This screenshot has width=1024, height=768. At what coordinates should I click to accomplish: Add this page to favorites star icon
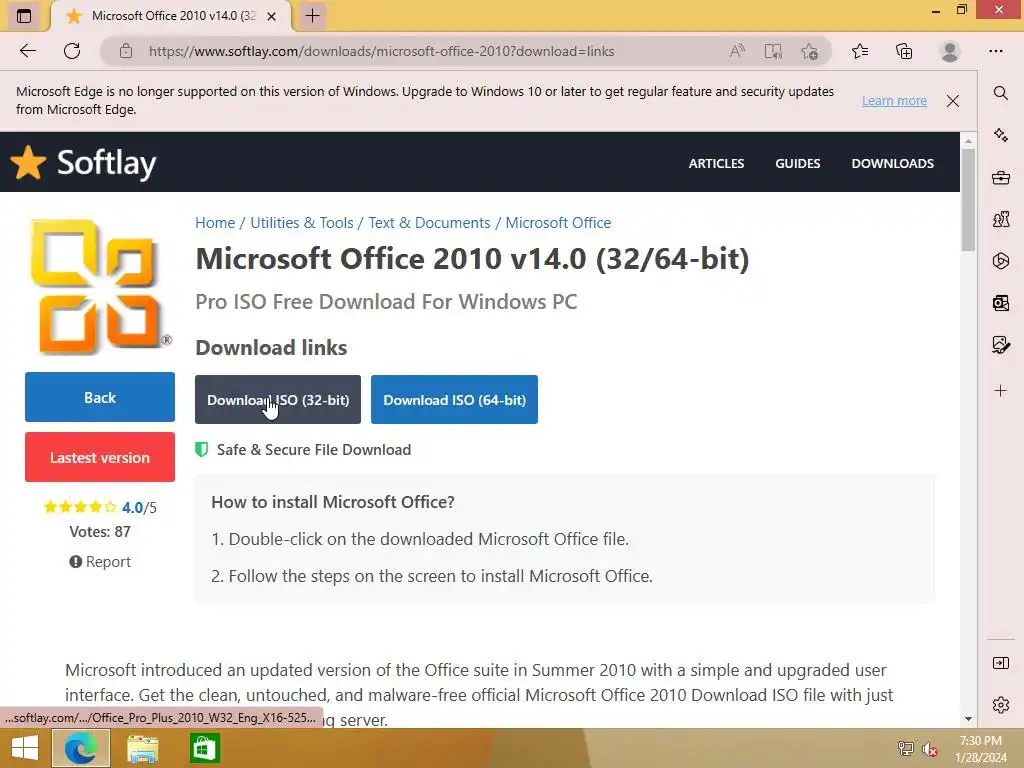tap(809, 51)
